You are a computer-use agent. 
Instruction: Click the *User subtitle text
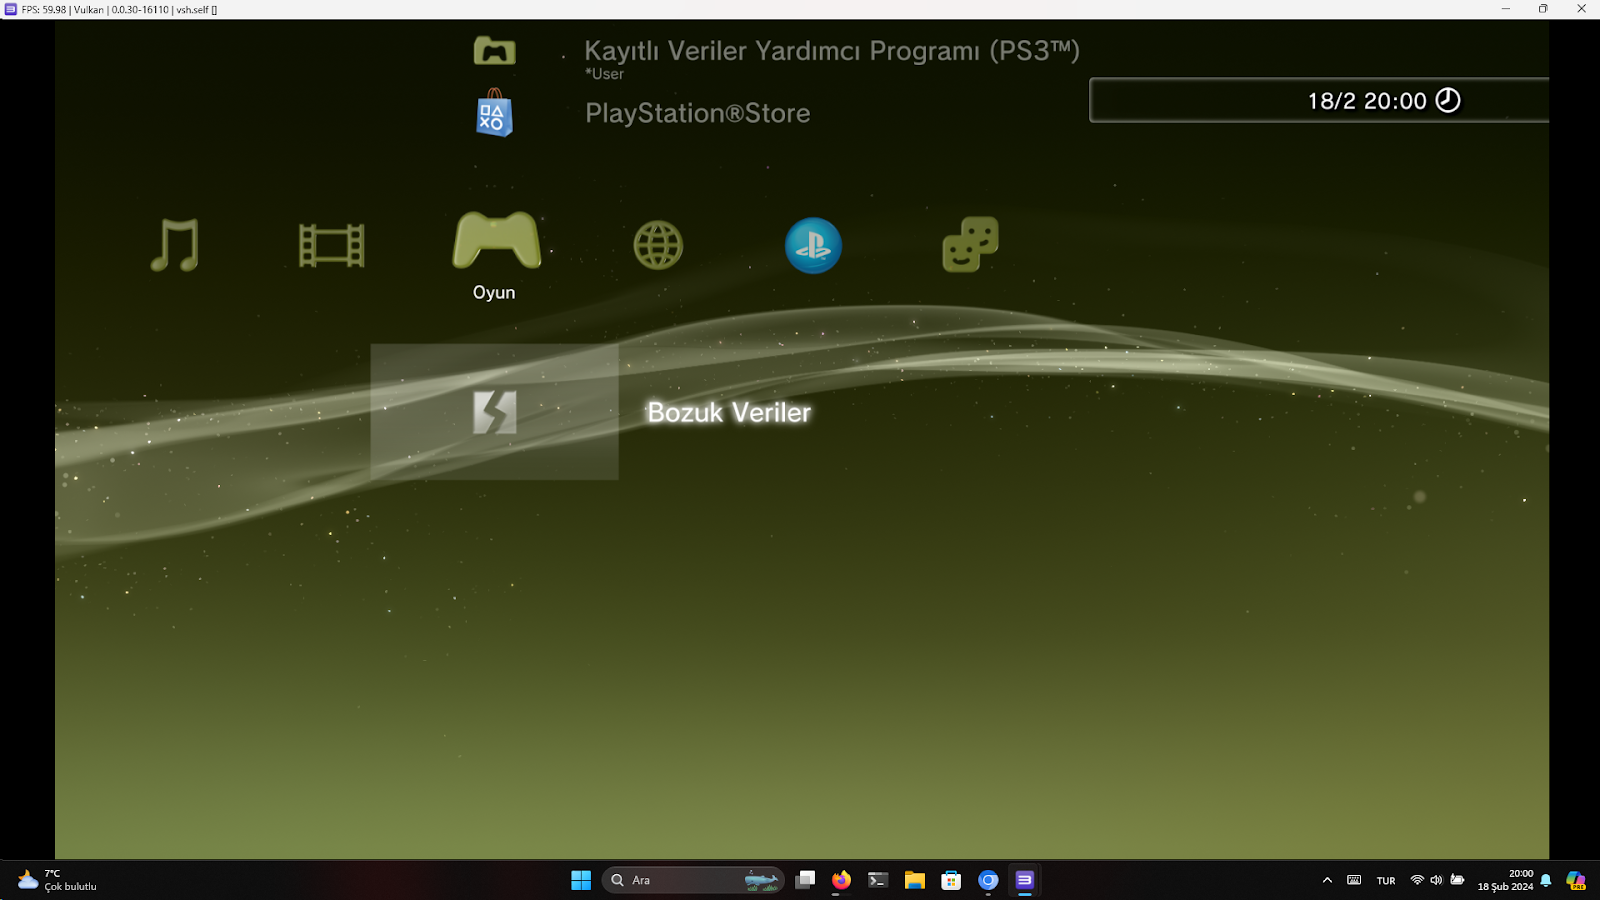click(x=605, y=74)
